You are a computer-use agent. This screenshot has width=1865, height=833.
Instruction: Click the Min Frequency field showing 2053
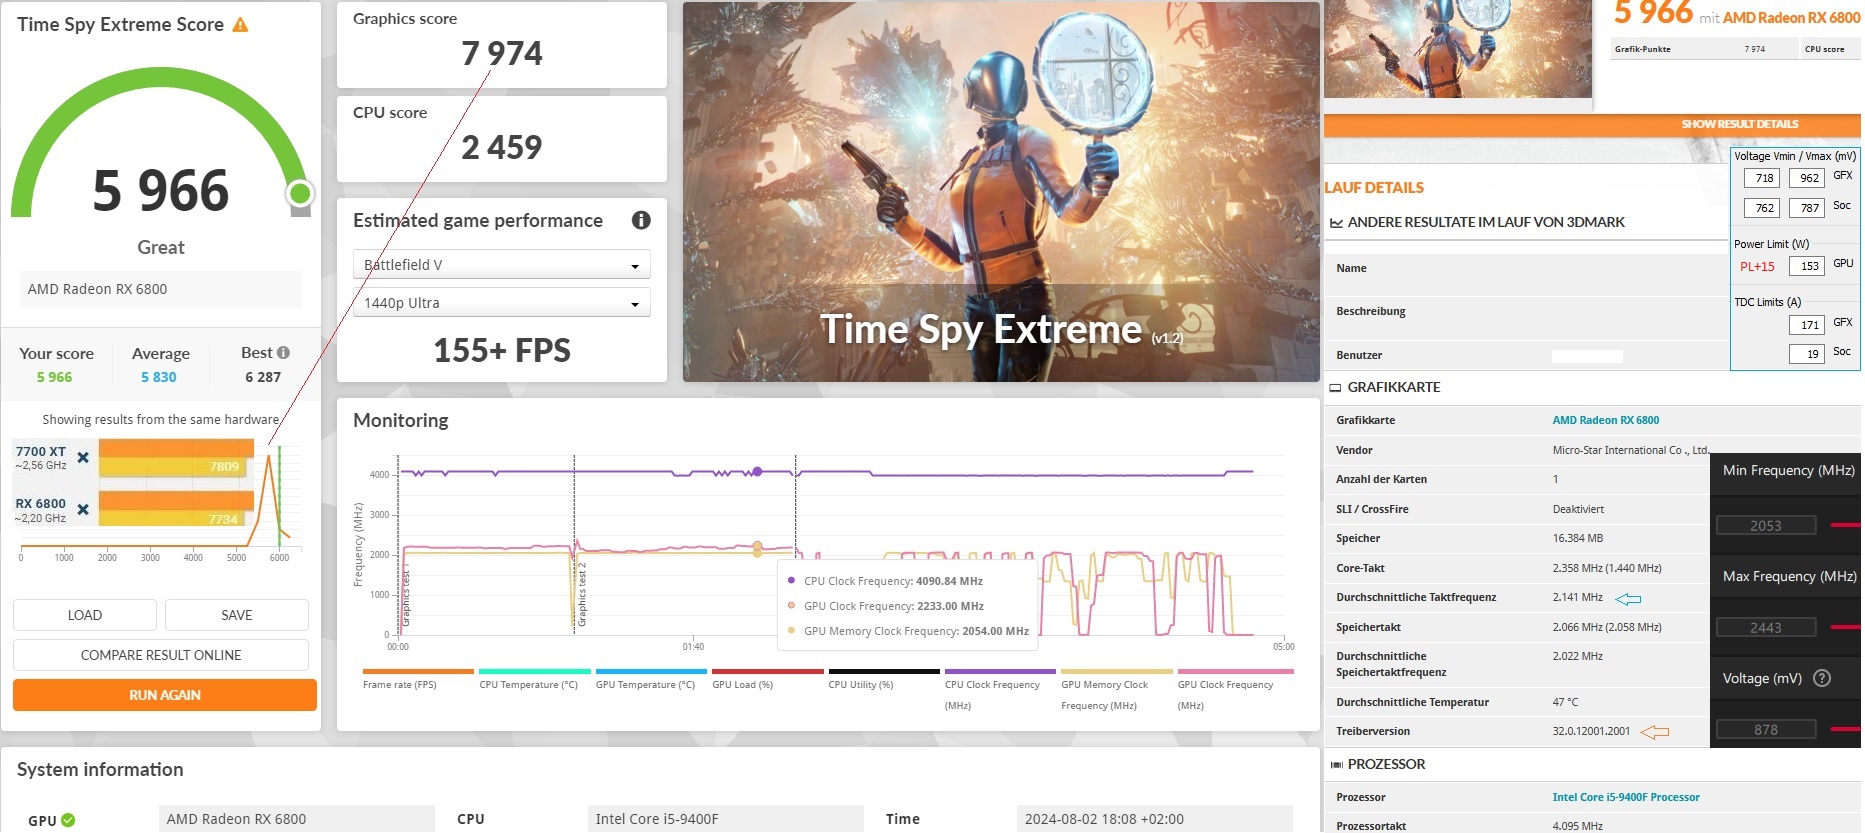pyautogui.click(x=1766, y=526)
